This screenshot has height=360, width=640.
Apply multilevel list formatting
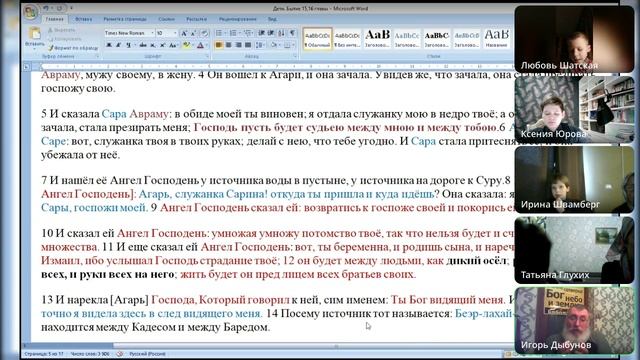point(248,33)
